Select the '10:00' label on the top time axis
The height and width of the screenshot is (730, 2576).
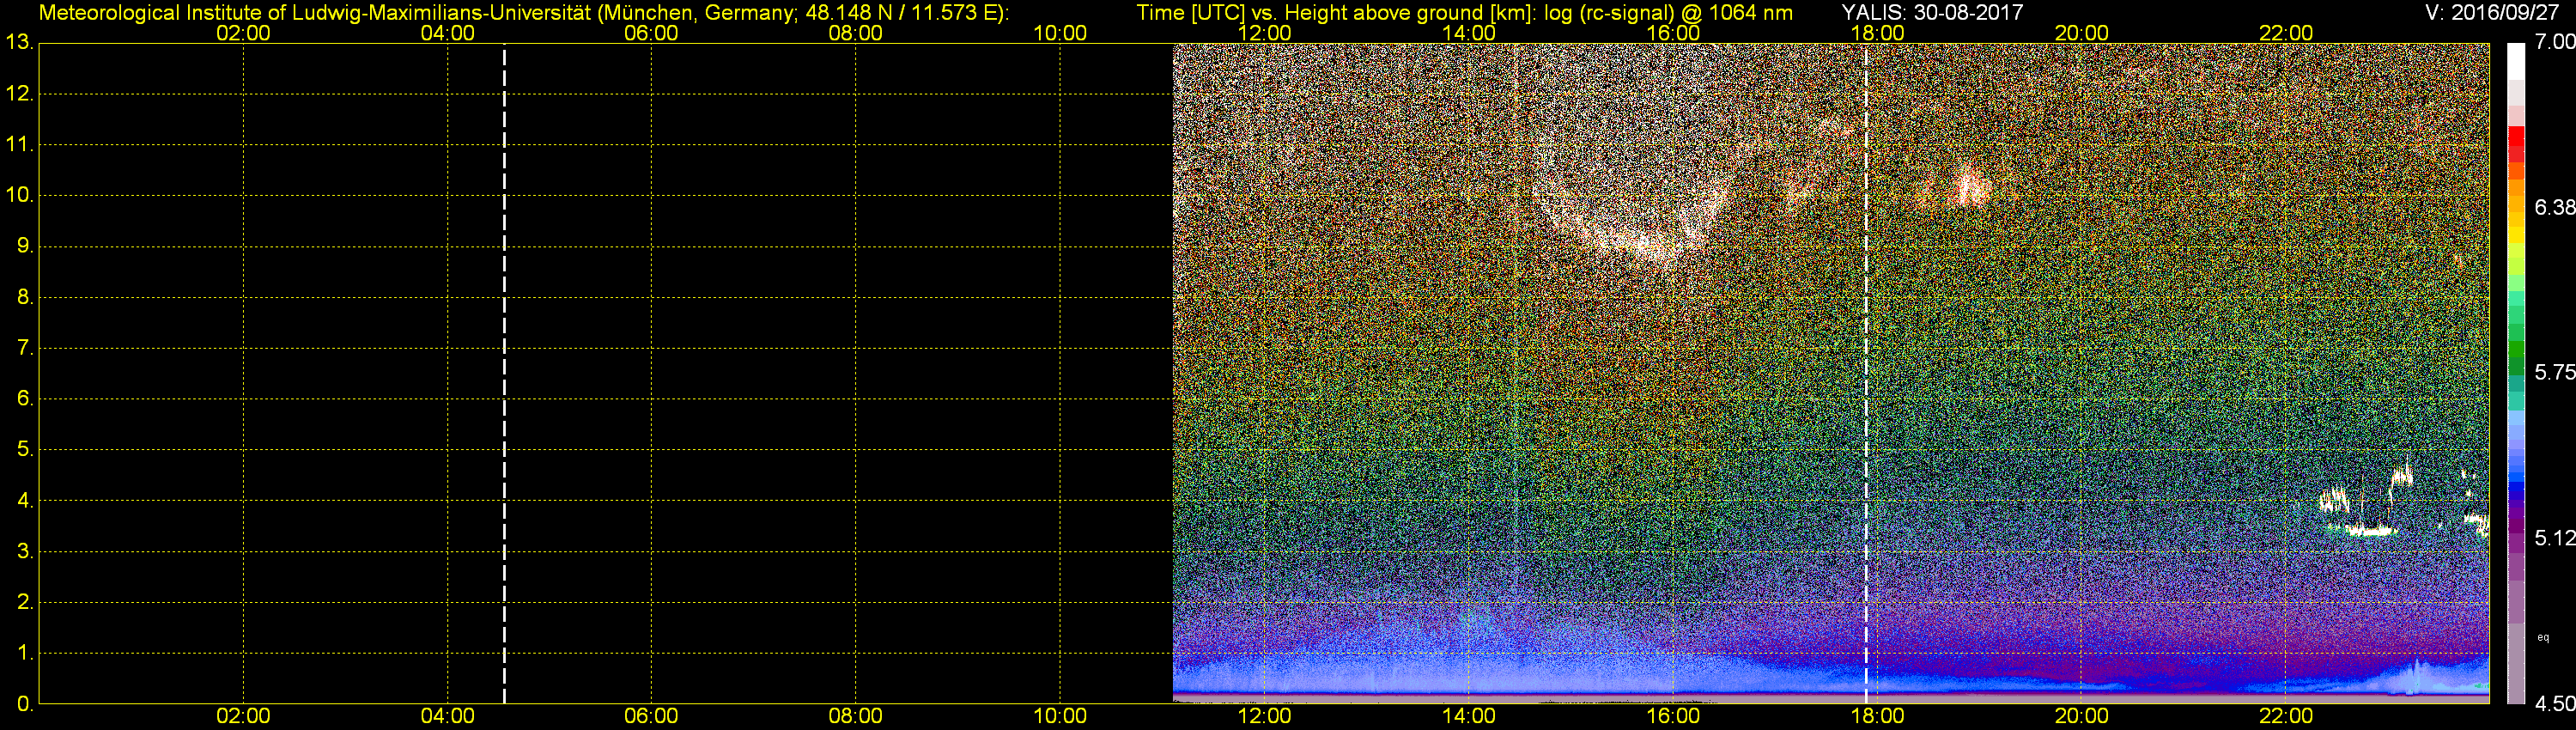(x=1060, y=33)
